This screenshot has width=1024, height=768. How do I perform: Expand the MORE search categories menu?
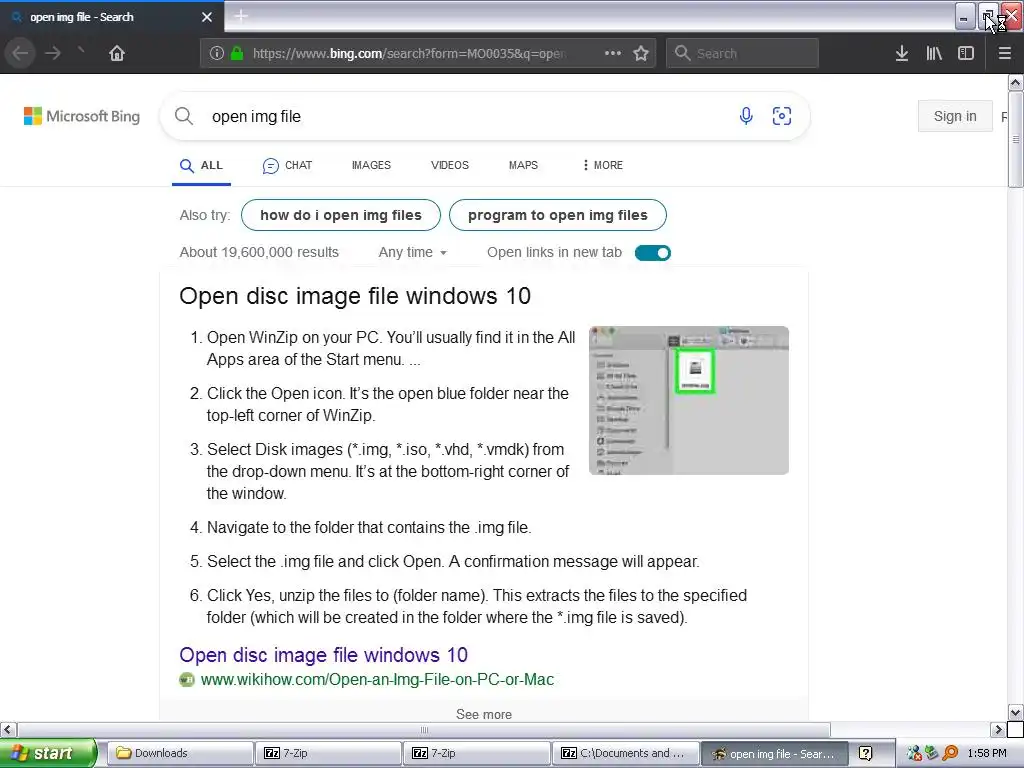[602, 165]
